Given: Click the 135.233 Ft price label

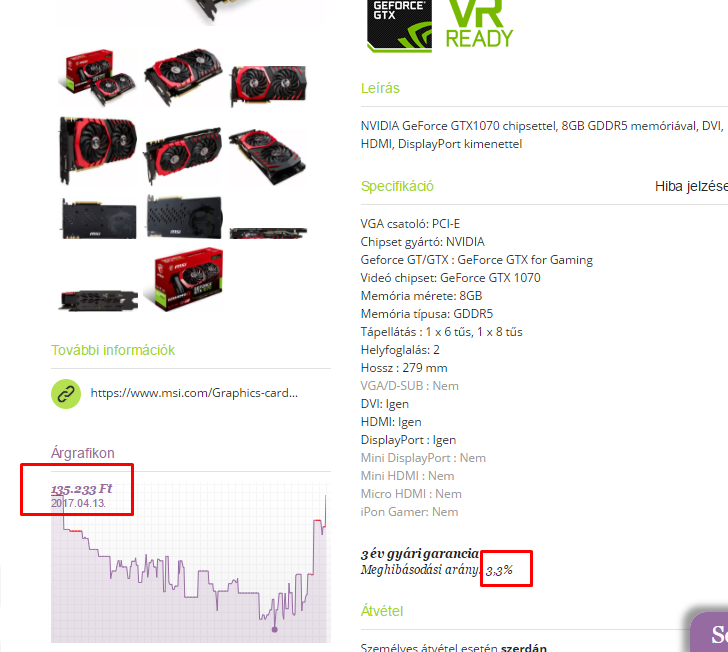Looking at the screenshot, I should click(82, 489).
